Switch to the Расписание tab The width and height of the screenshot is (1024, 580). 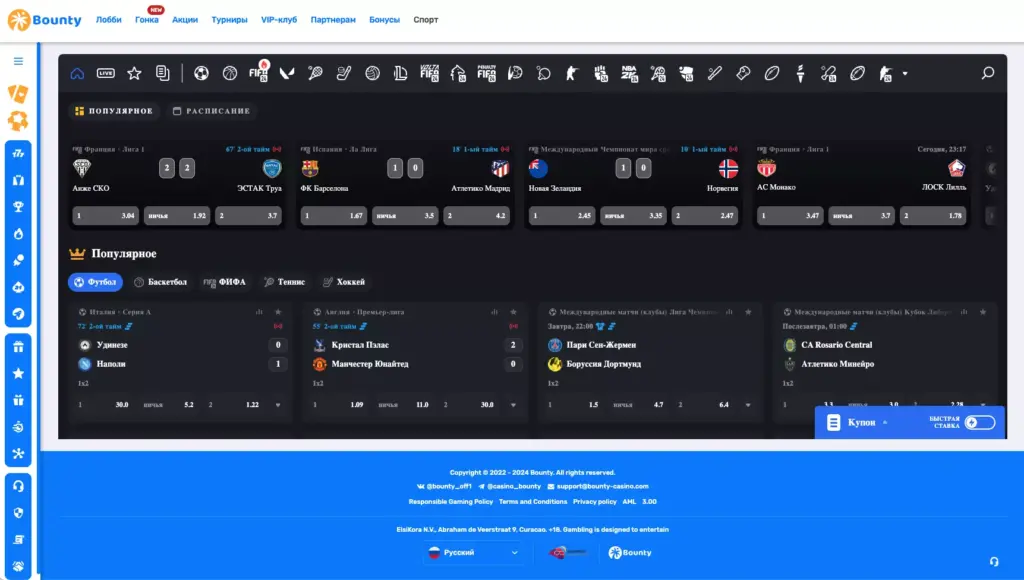pos(211,111)
